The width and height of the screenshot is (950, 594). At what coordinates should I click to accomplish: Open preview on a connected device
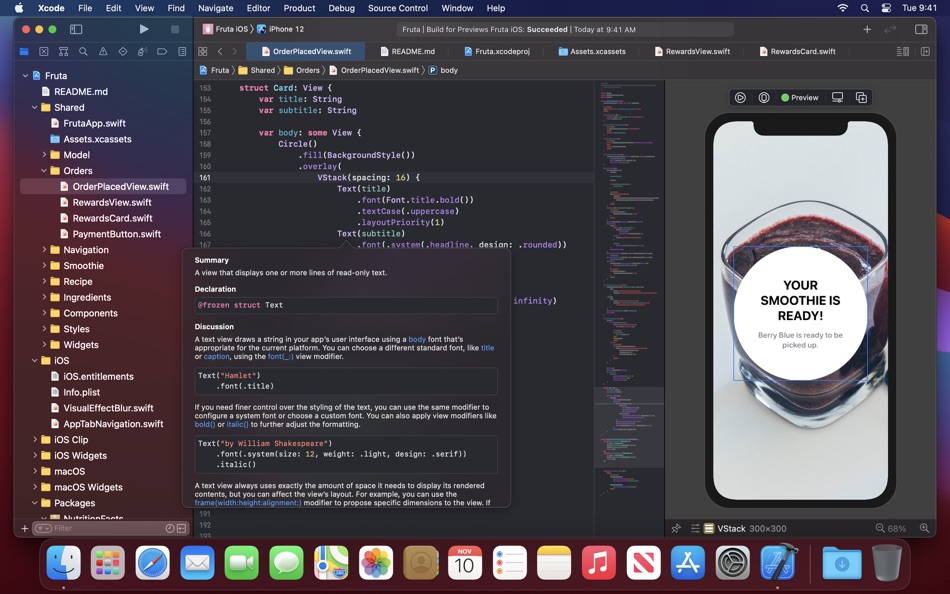[838, 97]
